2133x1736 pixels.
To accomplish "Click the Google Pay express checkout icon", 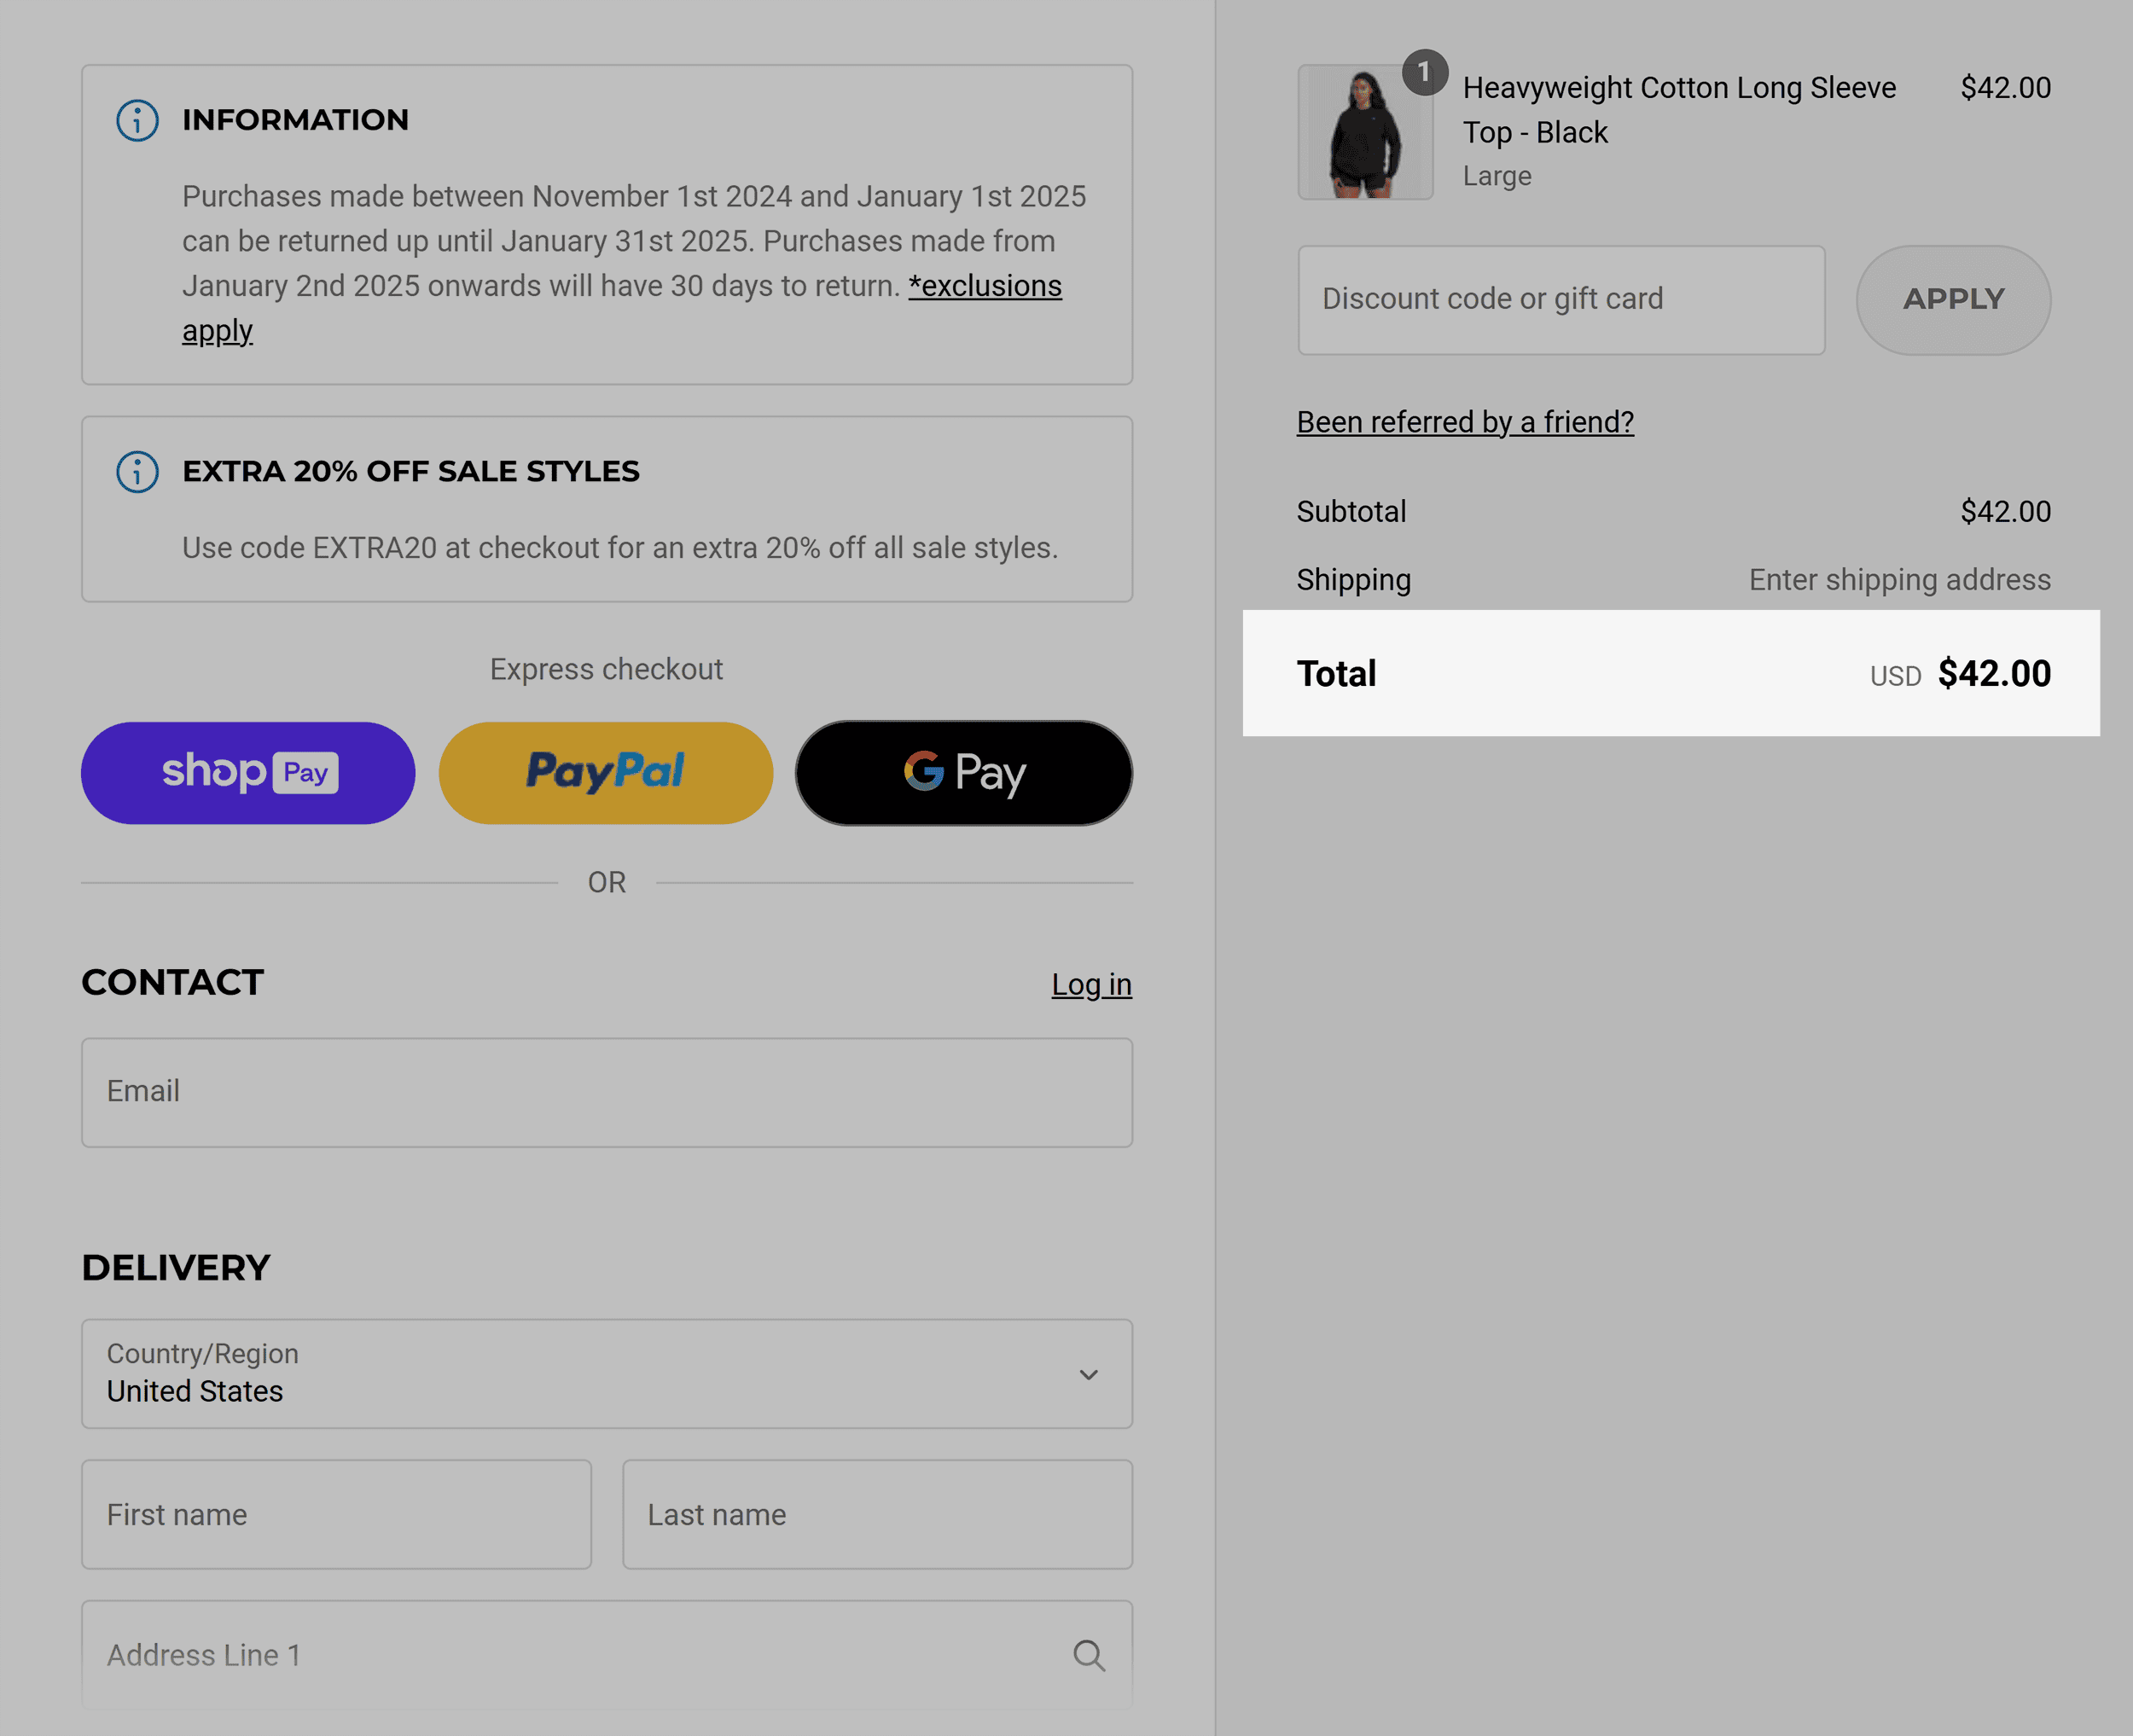I will coord(964,770).
